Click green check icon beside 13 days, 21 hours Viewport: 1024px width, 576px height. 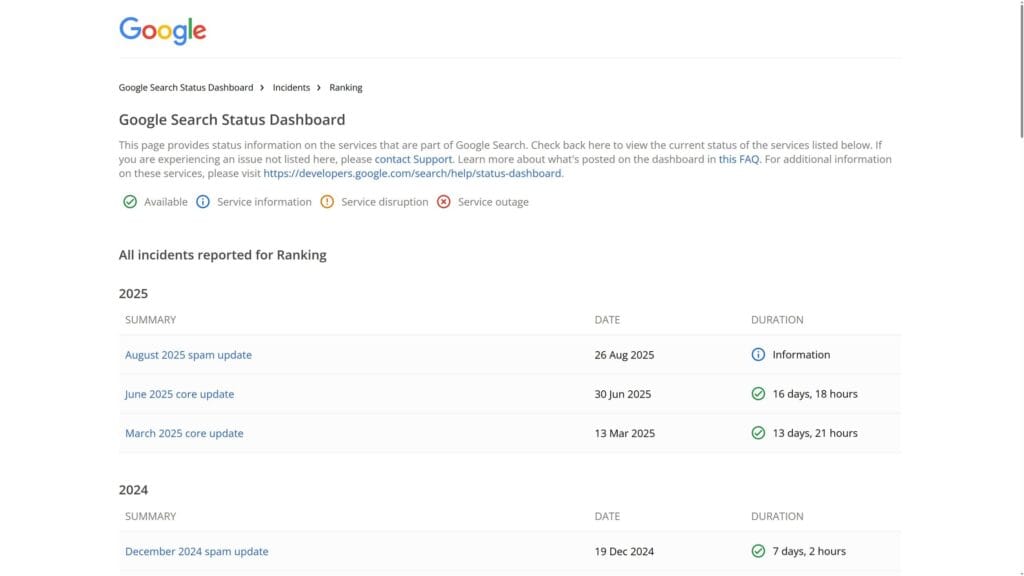(758, 433)
